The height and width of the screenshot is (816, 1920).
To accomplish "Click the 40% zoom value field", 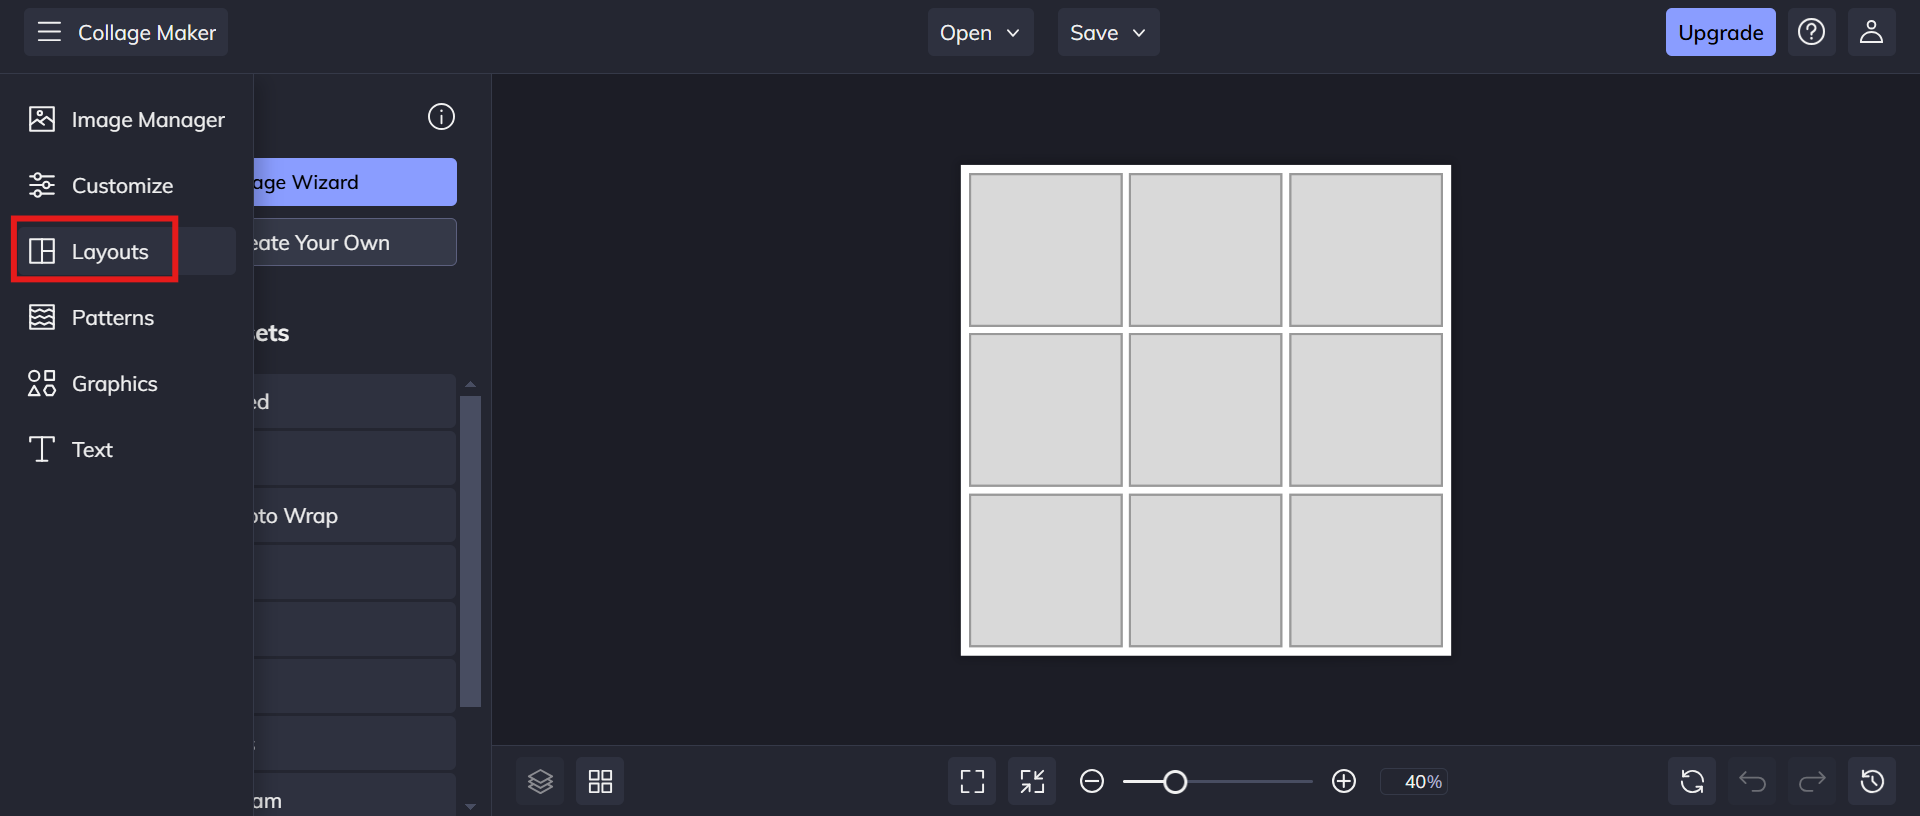I will 1414,781.
